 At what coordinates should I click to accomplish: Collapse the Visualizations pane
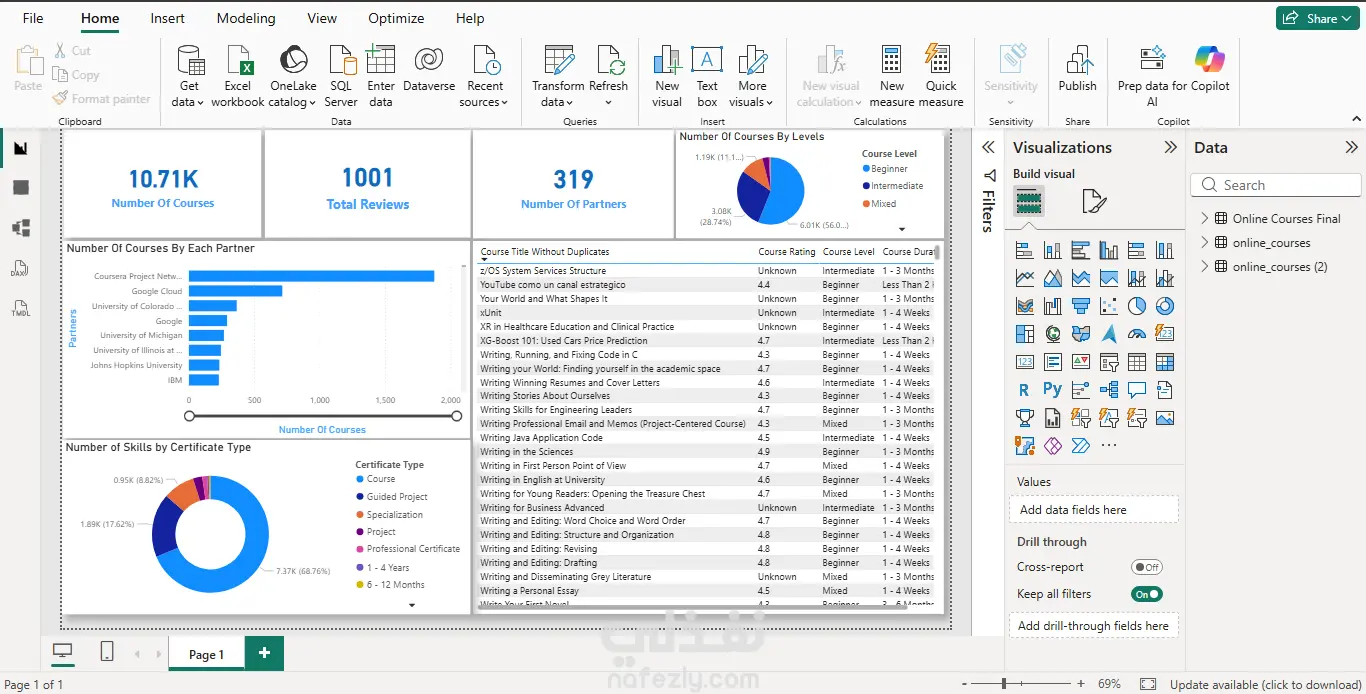[x=1170, y=147]
